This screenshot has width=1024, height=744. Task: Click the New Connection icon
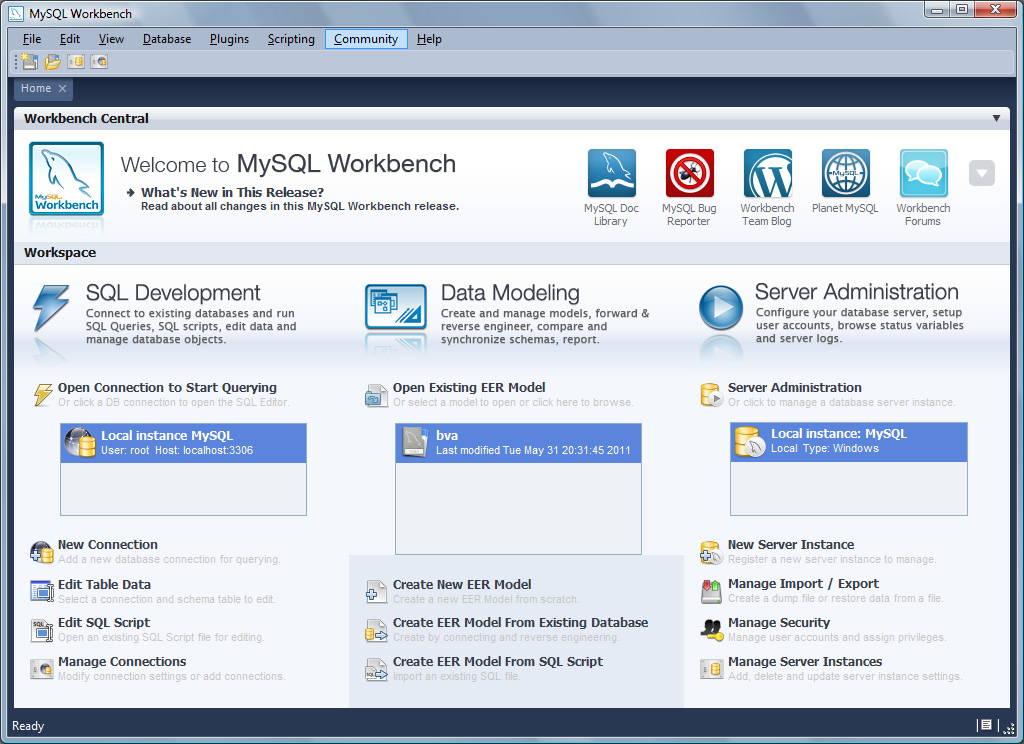(42, 553)
